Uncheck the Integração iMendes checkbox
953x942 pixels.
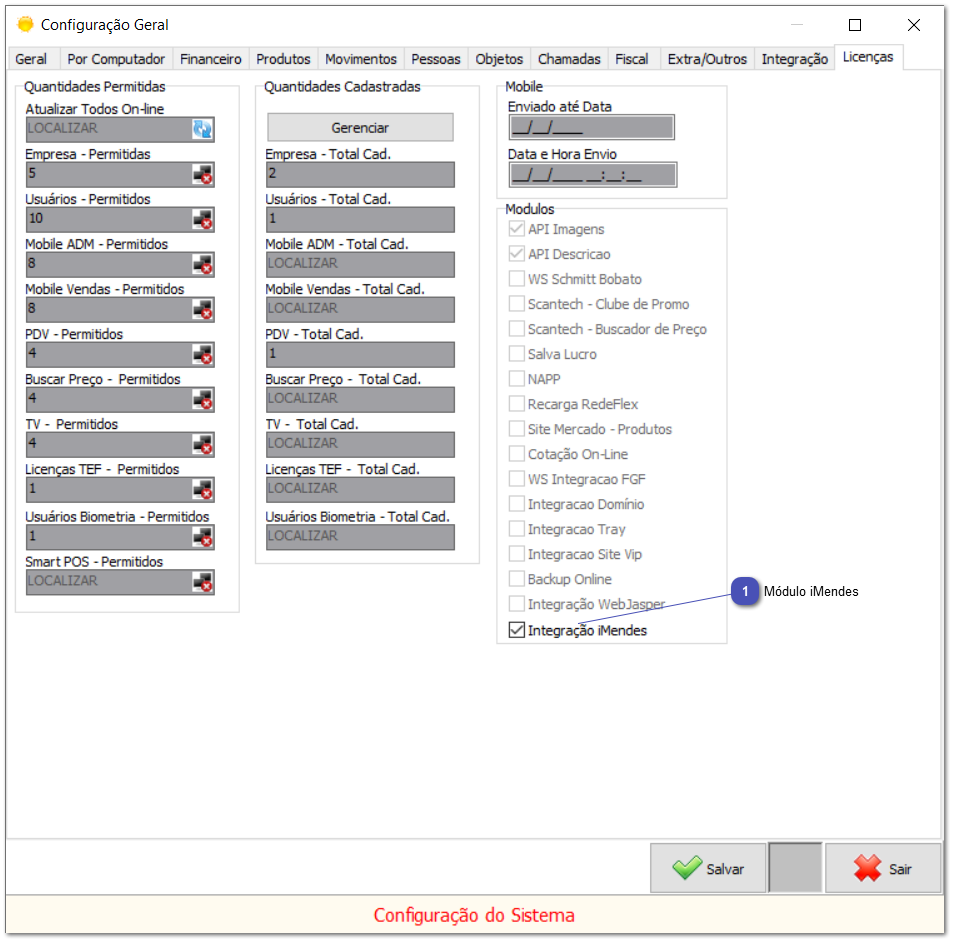(516, 631)
